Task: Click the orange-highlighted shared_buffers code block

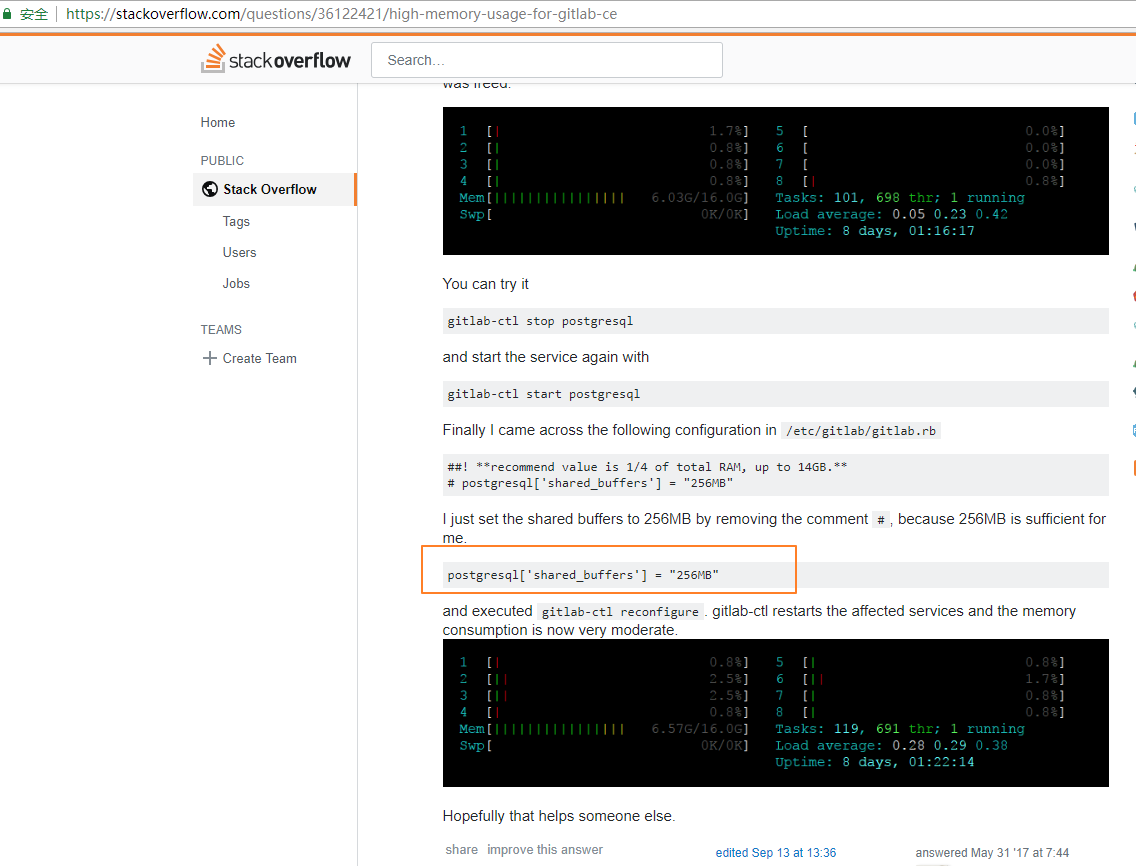Action: (607, 569)
